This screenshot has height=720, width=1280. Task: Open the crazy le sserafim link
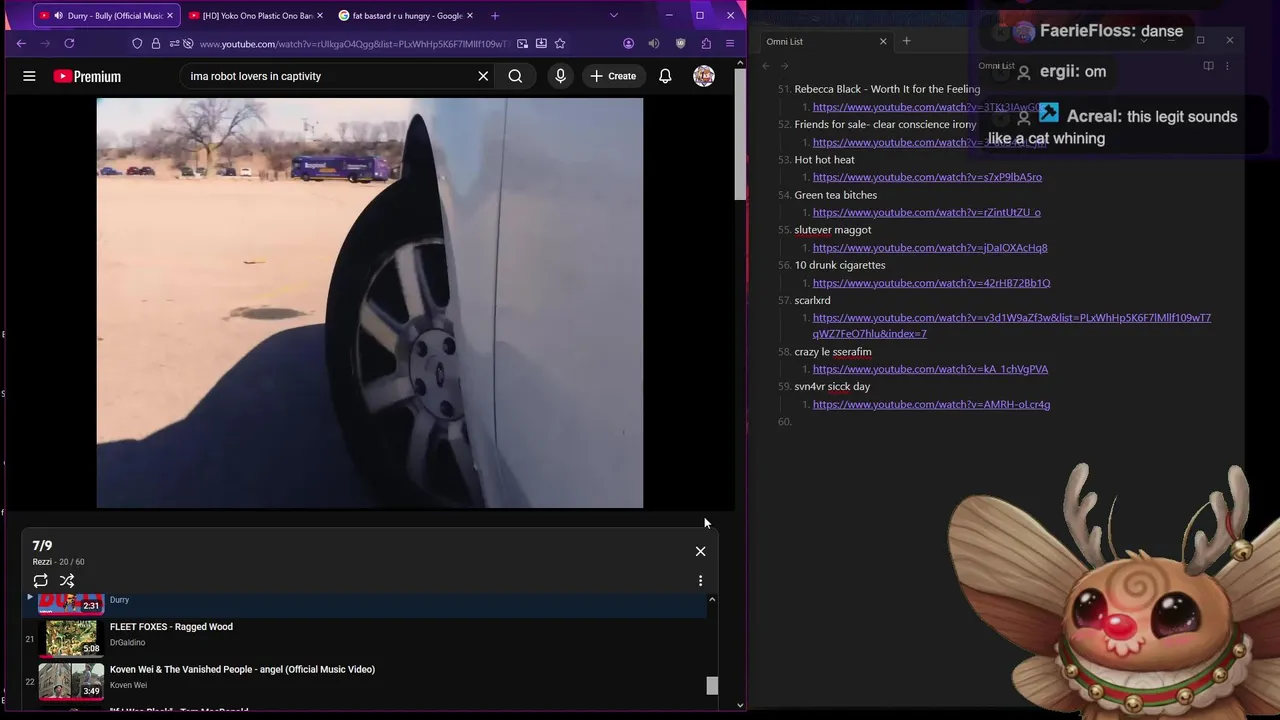(x=930, y=369)
